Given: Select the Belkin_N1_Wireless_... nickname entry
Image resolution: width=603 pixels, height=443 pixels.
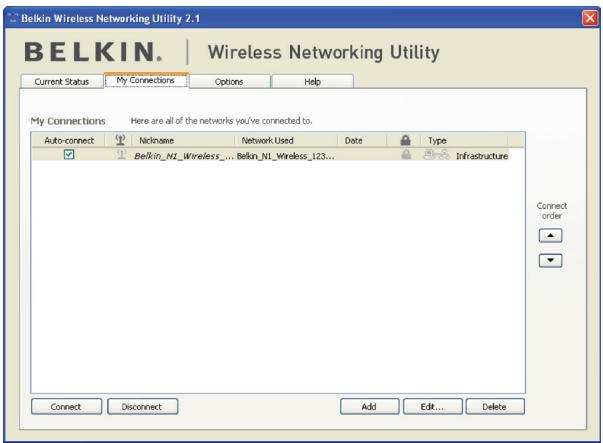Looking at the screenshot, I should click(184, 156).
